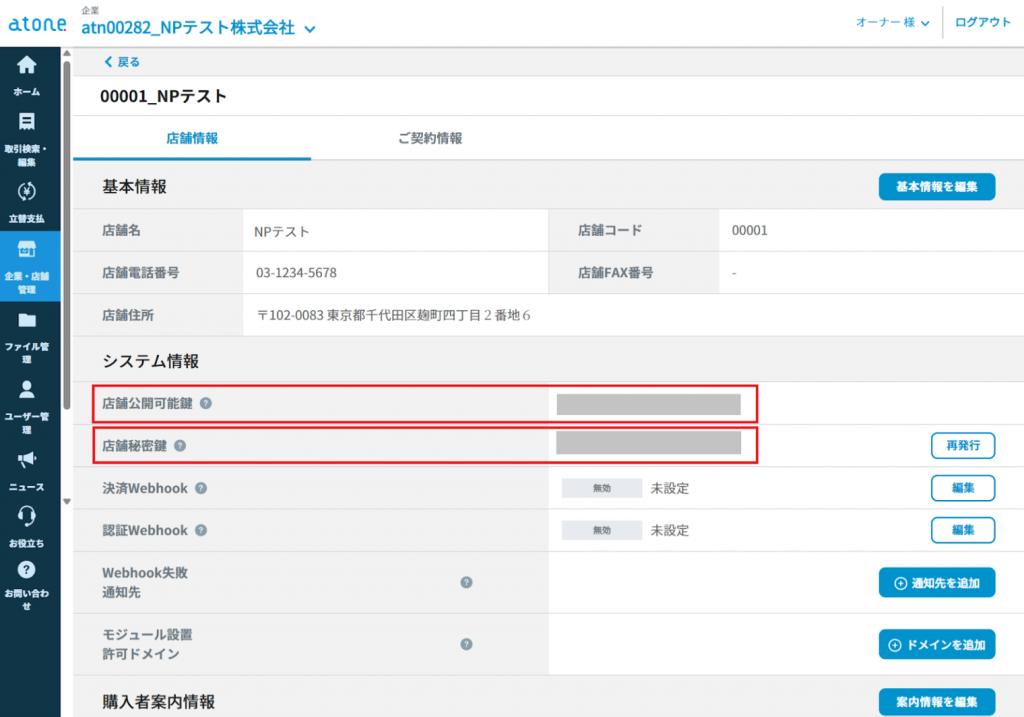Select the 店舗情報 tab
Viewport: 1024px width, 717px height.
[192, 139]
